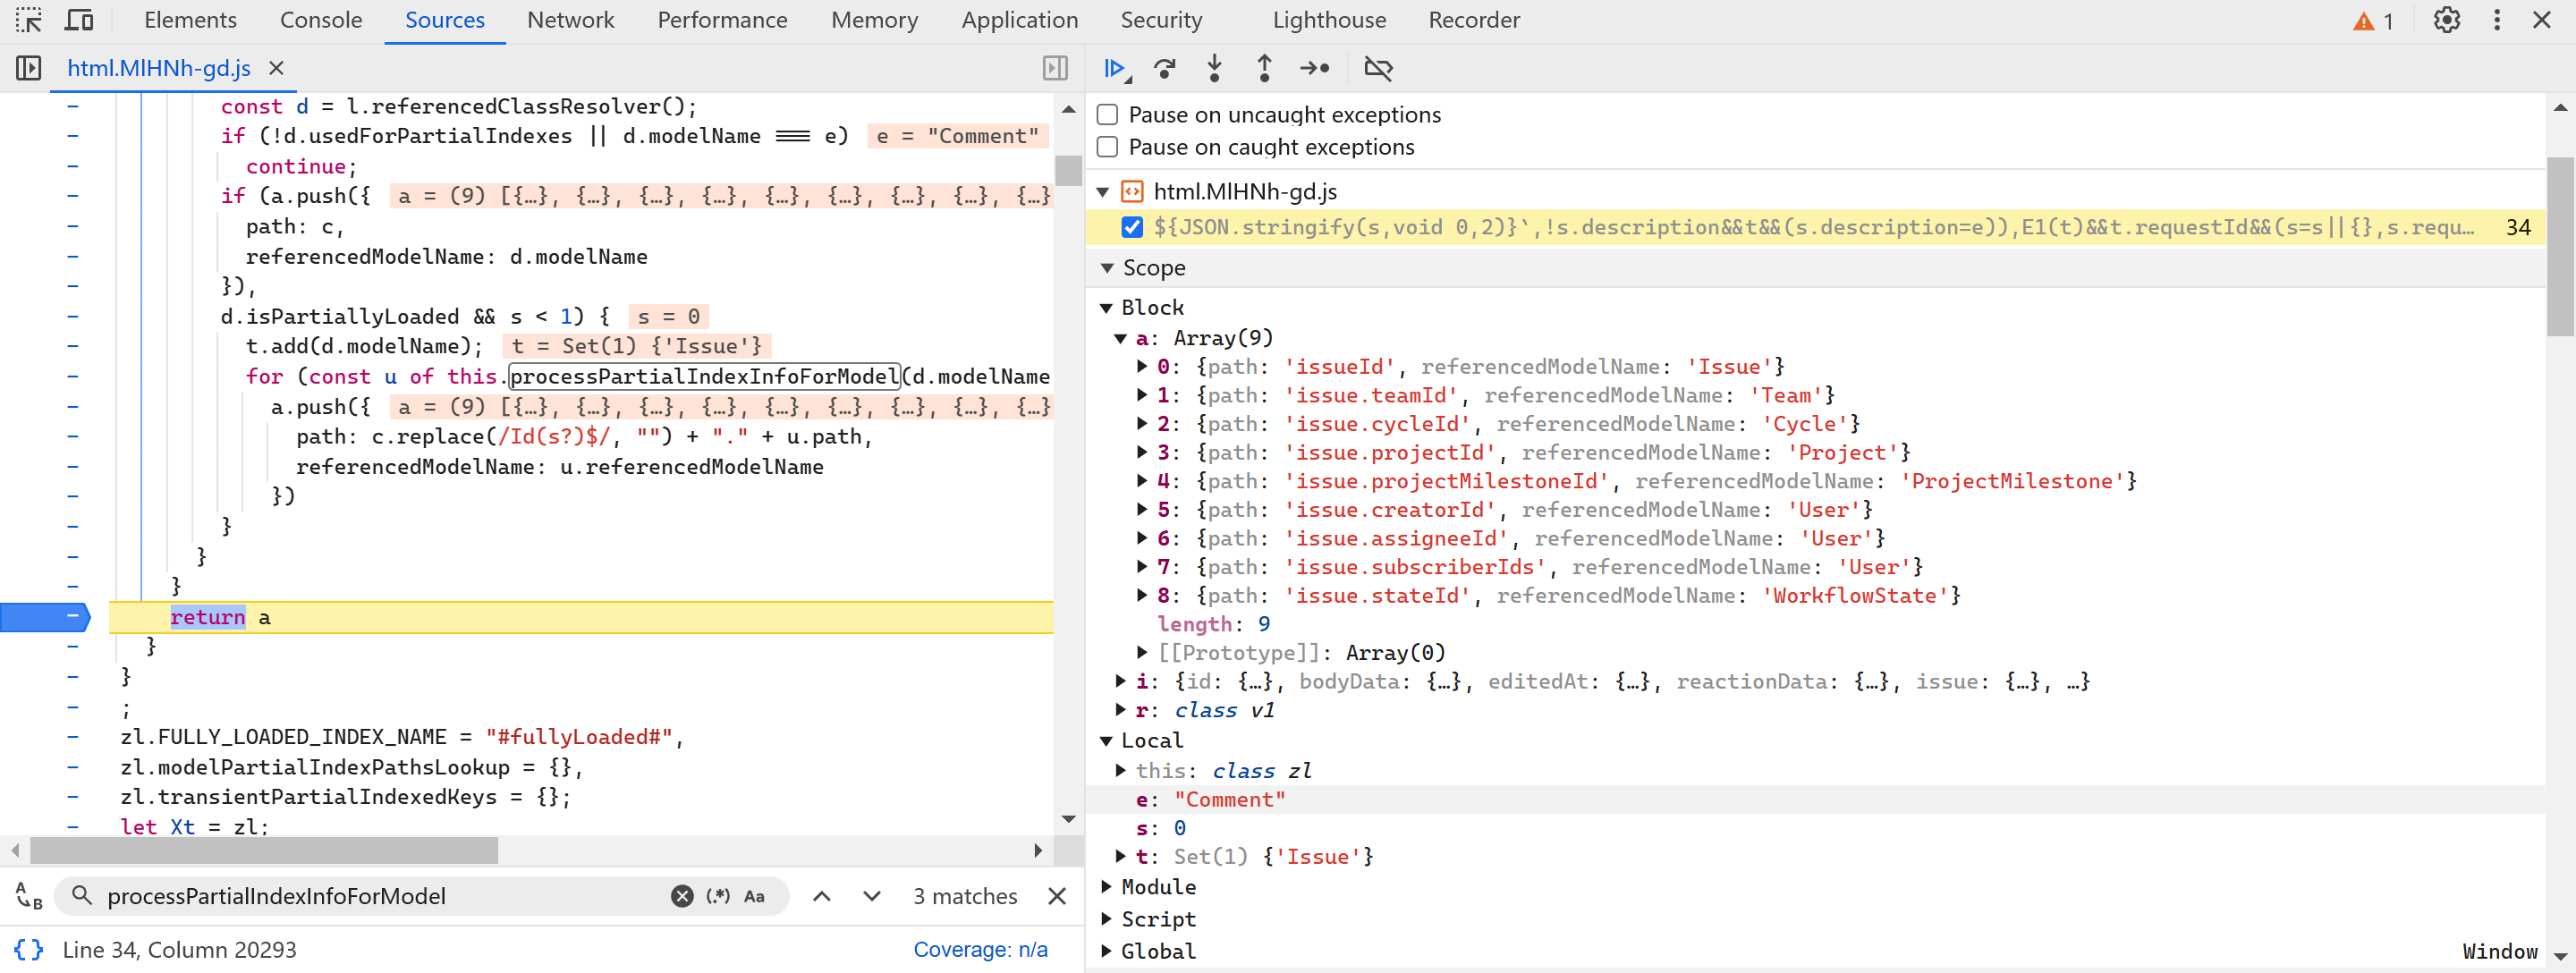Toggle the inspect element selector icon
The image size is (2576, 973).
28,20
